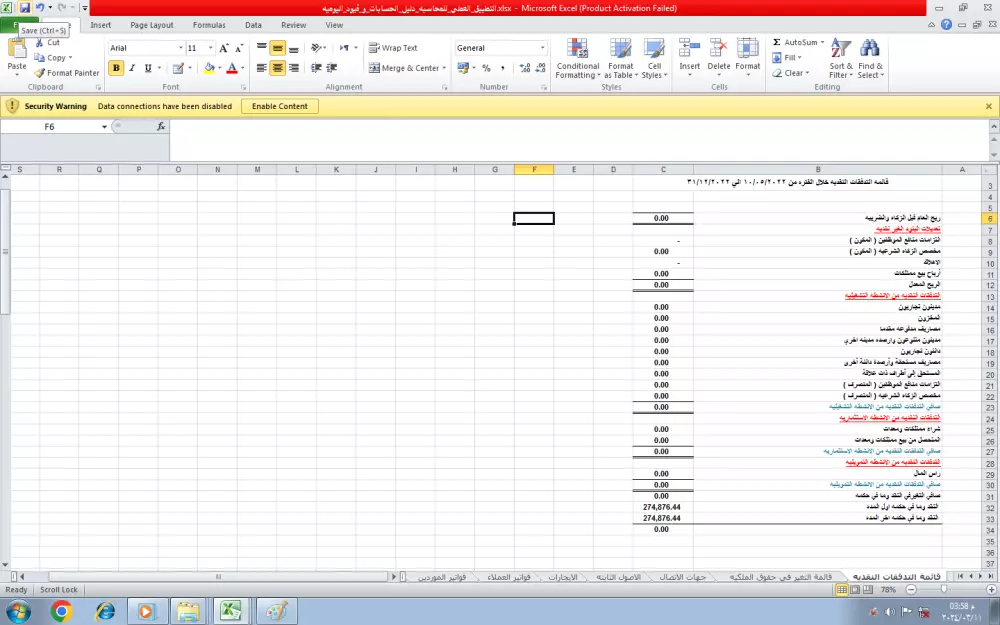The height and width of the screenshot is (625, 1000).
Task: Open the Font group dialog launcher
Action: pyautogui.click(x=244, y=87)
